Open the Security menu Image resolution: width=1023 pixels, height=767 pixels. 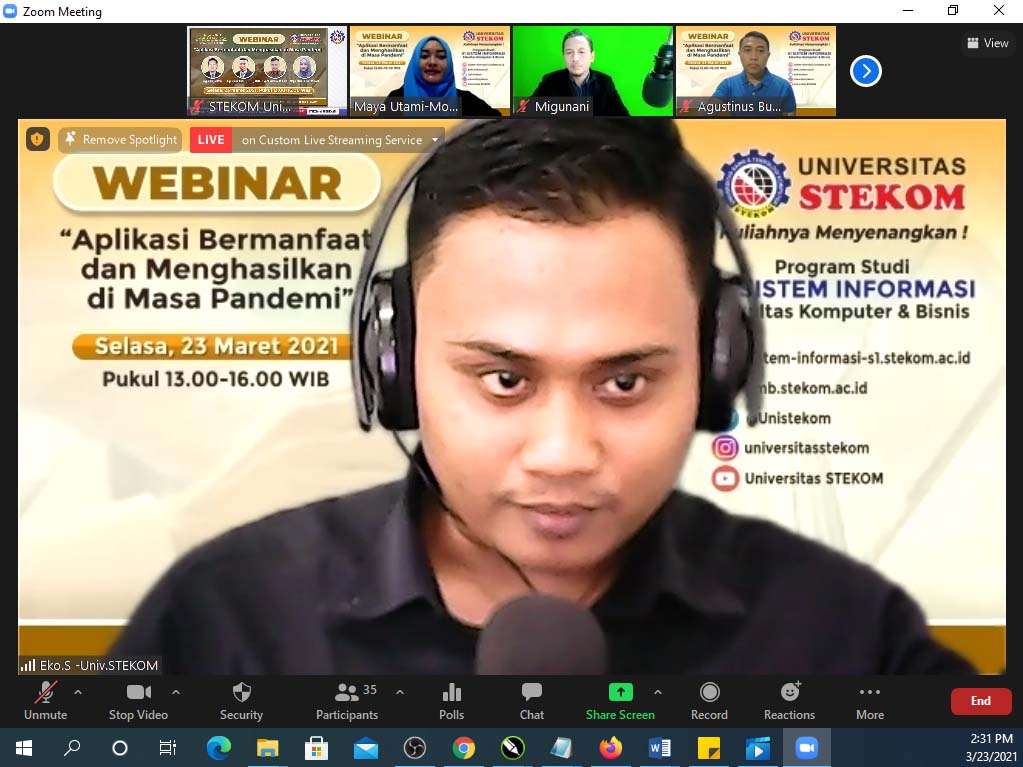click(x=241, y=701)
